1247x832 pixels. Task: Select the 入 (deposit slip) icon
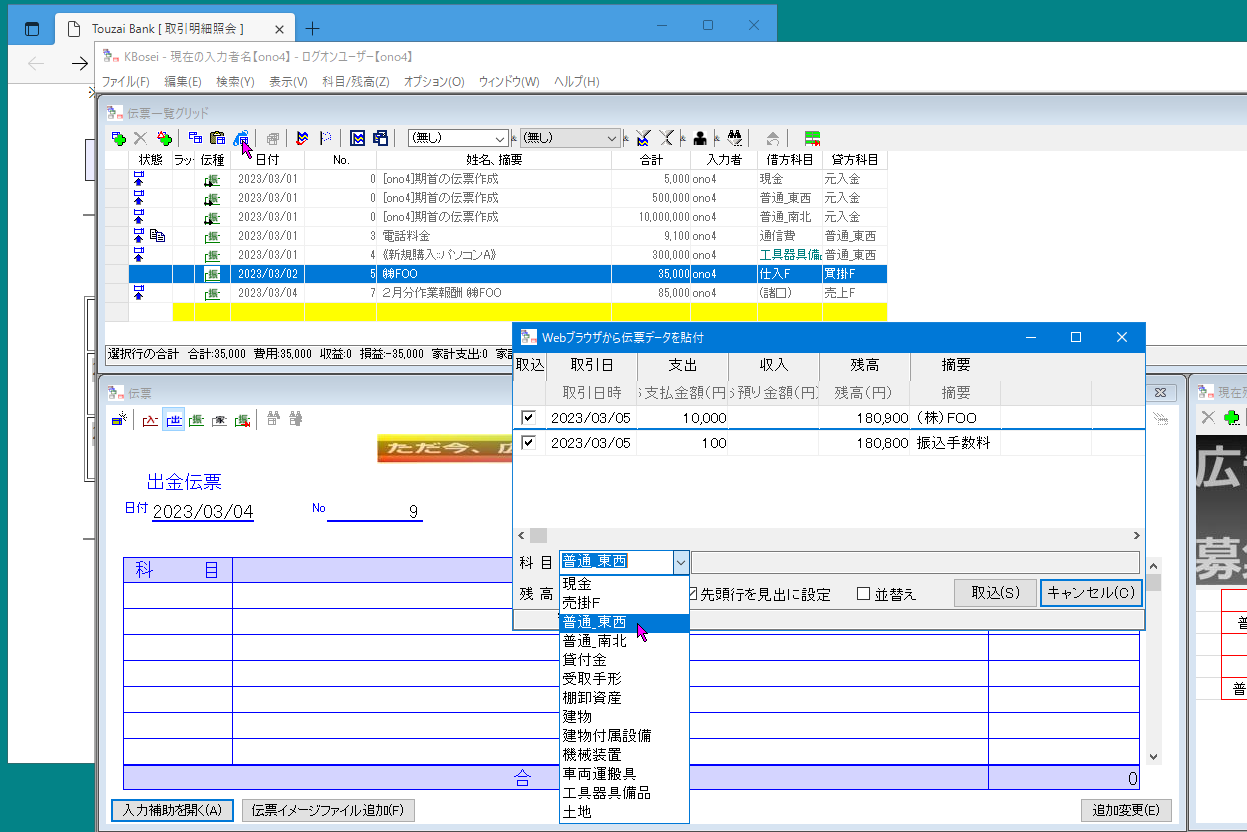[151, 420]
